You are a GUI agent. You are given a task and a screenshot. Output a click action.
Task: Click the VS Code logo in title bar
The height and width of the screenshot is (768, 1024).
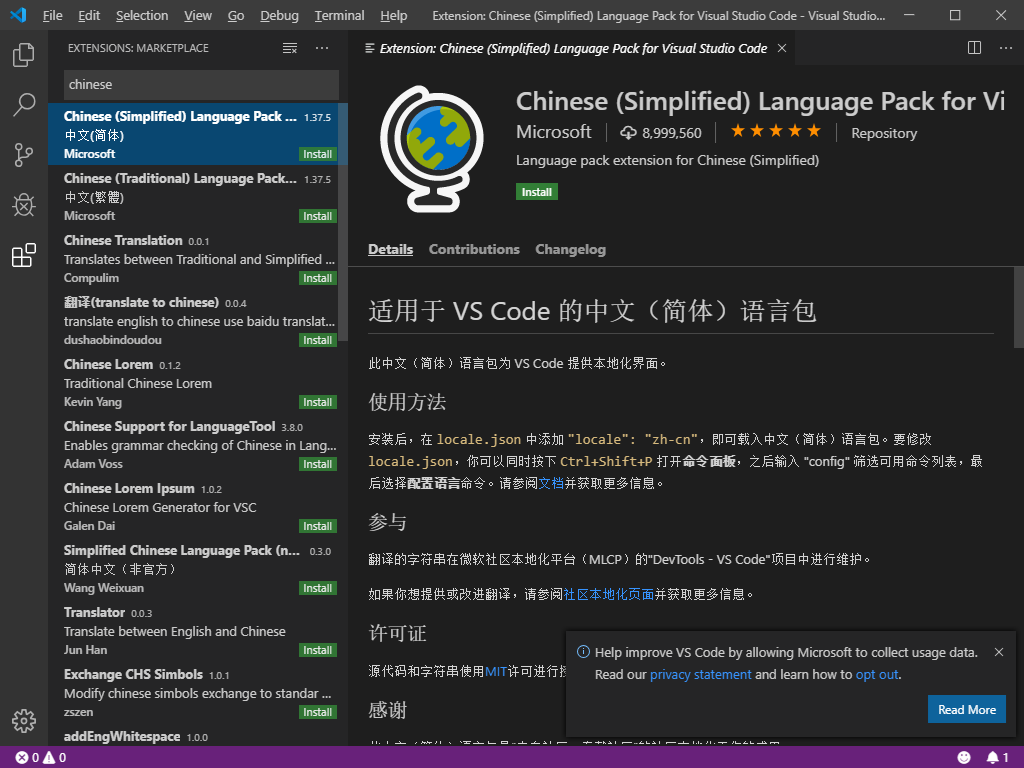tap(18, 14)
